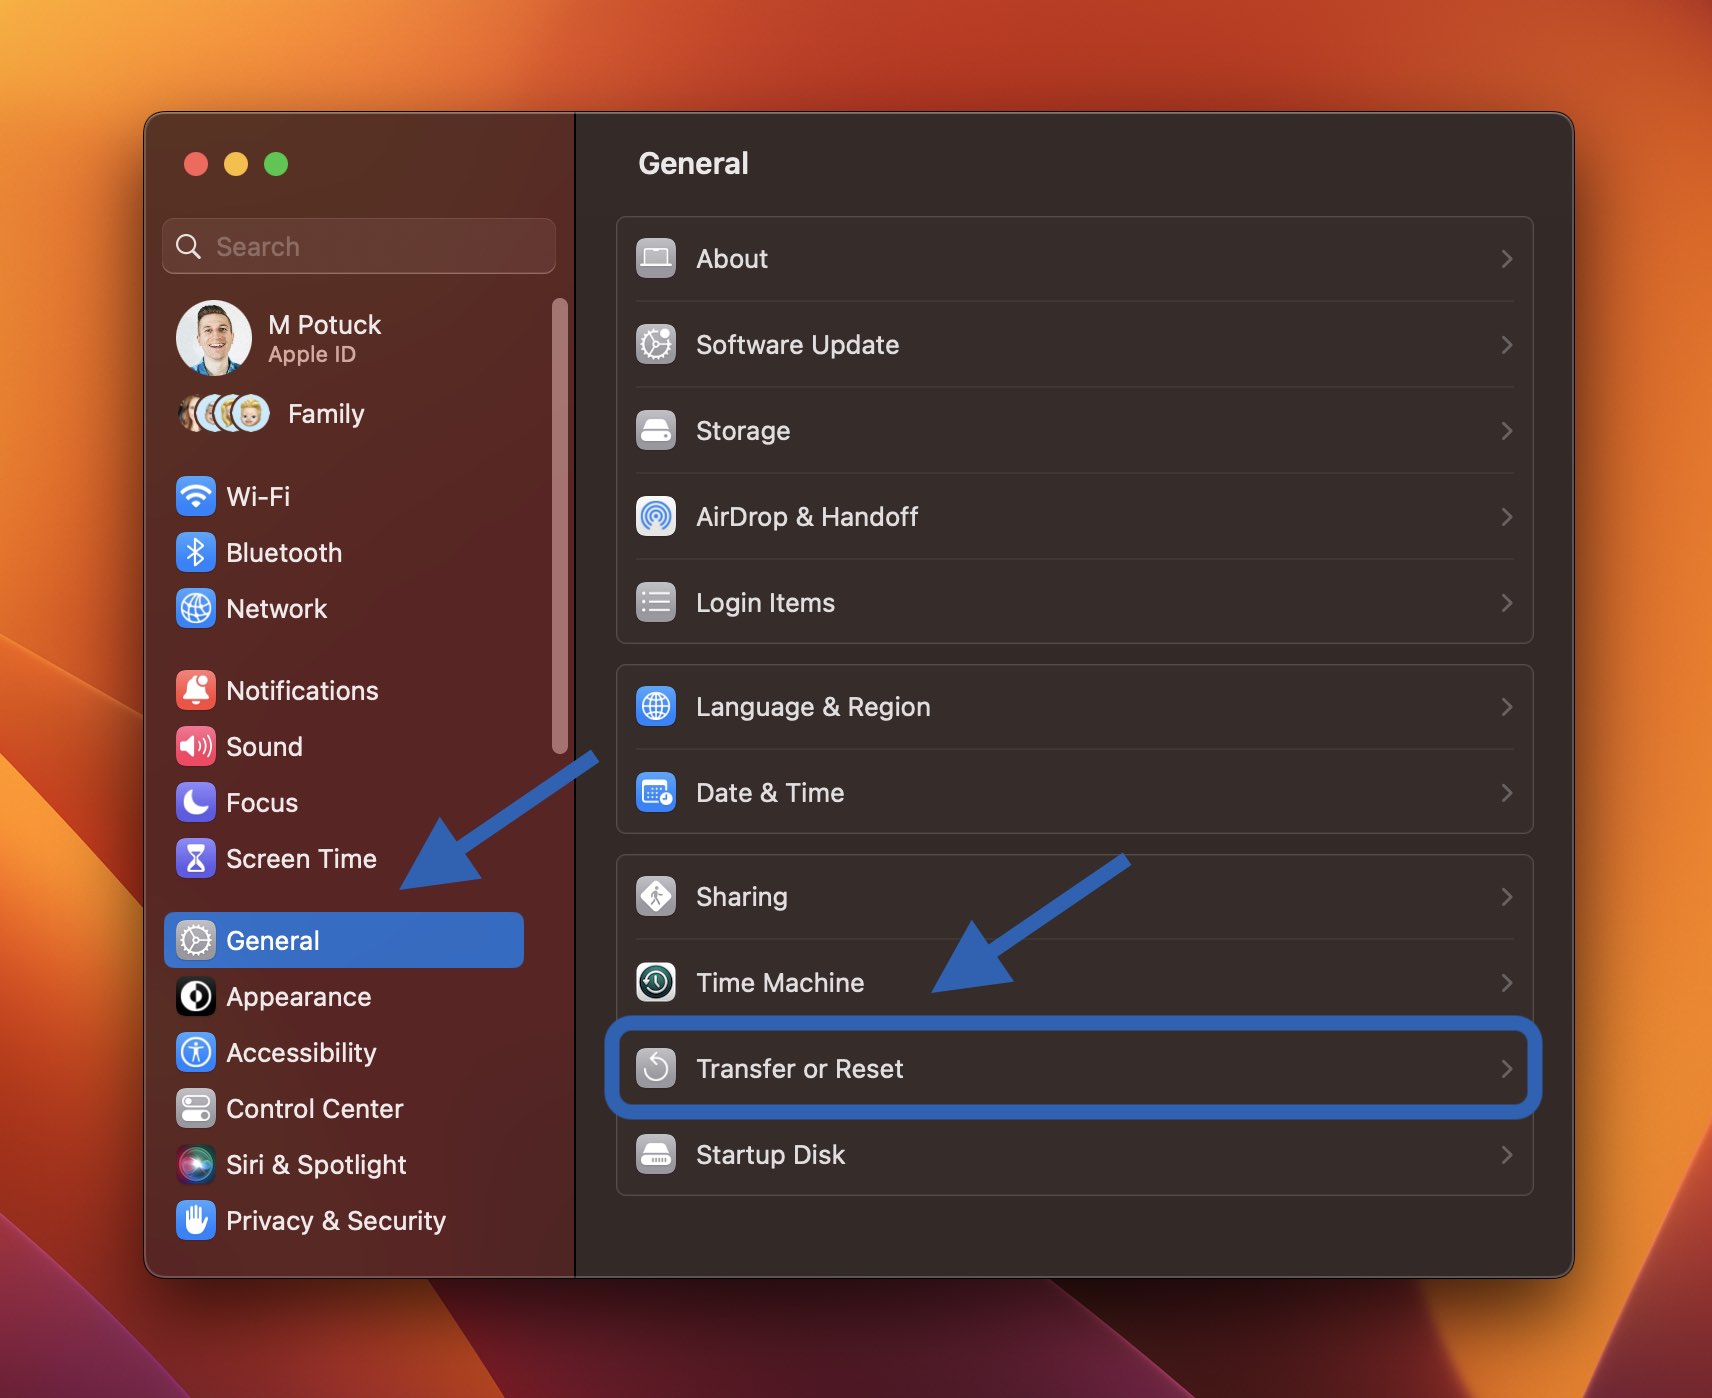Open Notifications via its bell icon
The height and width of the screenshot is (1398, 1712).
(197, 690)
